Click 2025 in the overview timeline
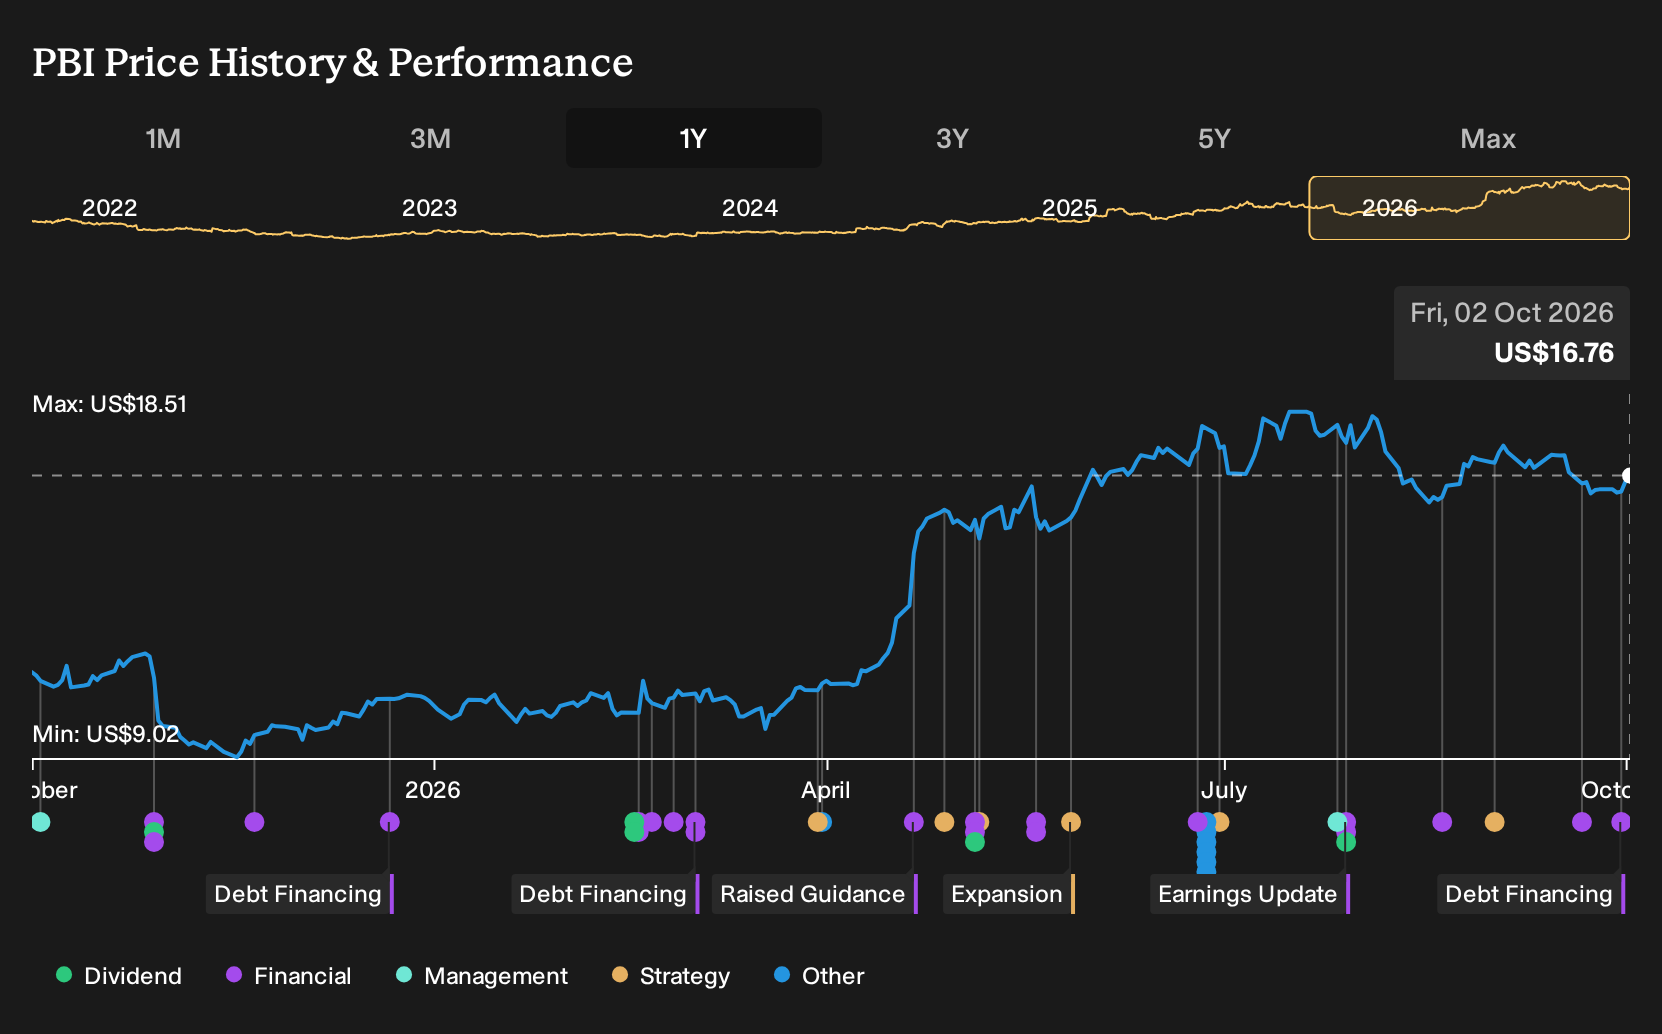 (x=1070, y=208)
